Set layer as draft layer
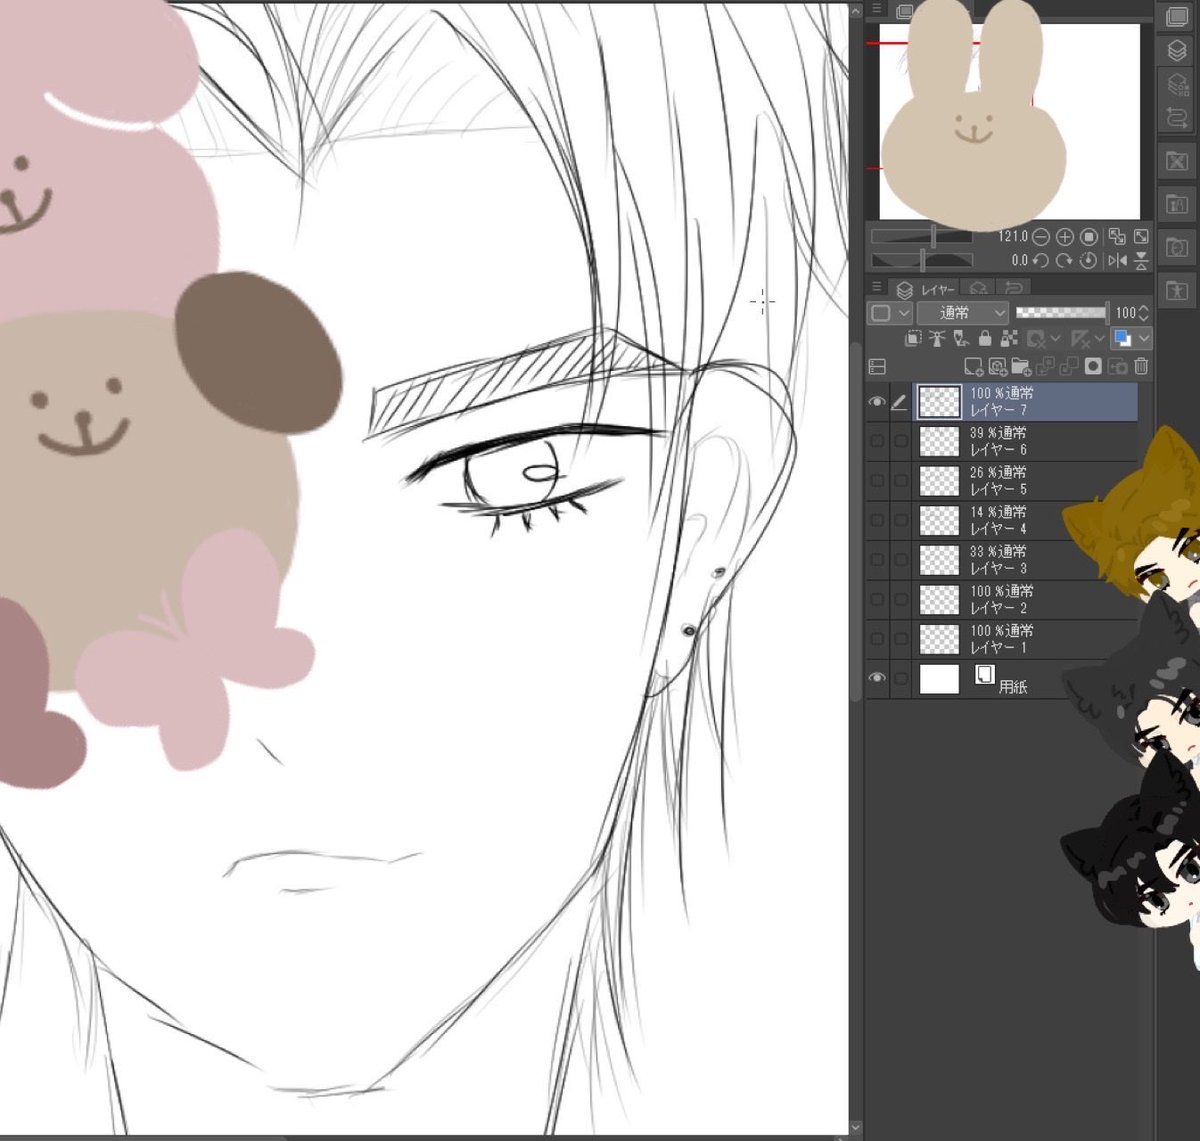 tap(961, 338)
